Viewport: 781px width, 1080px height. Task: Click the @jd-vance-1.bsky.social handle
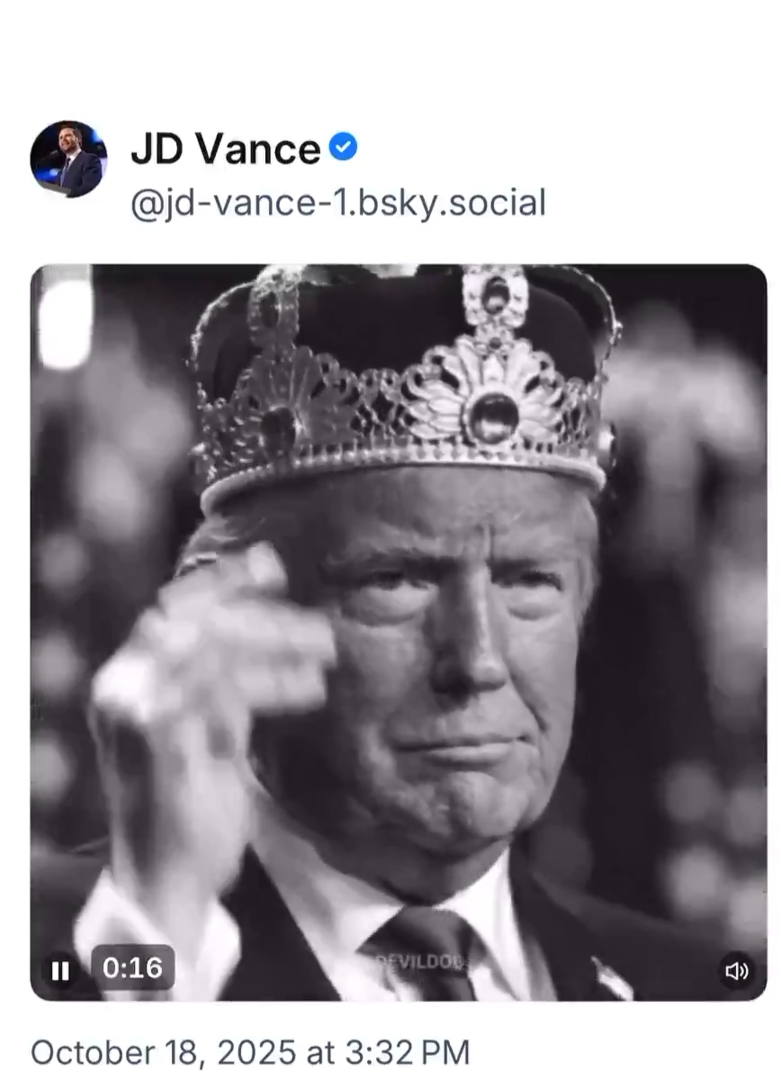coord(338,203)
